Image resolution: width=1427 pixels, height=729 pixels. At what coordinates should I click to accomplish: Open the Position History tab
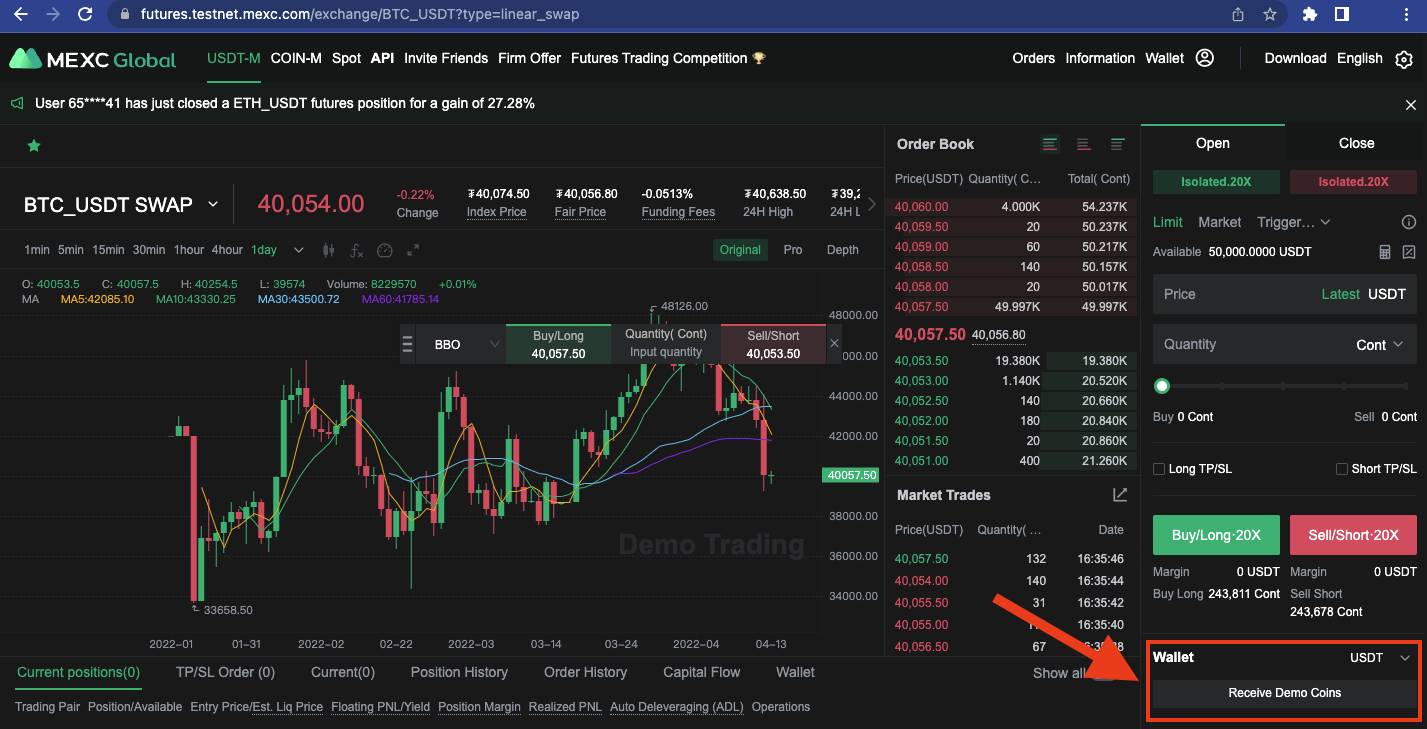(459, 672)
